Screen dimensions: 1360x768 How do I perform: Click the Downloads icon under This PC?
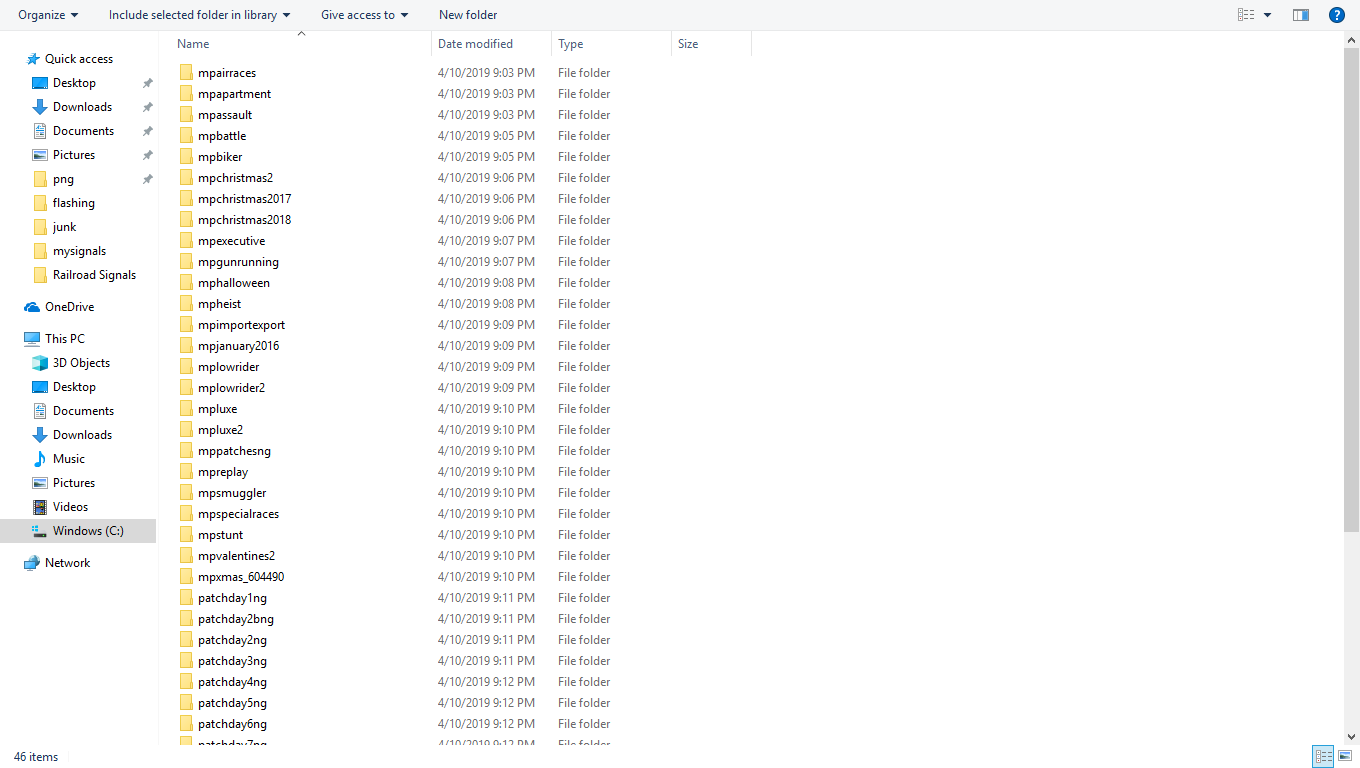tap(40, 435)
